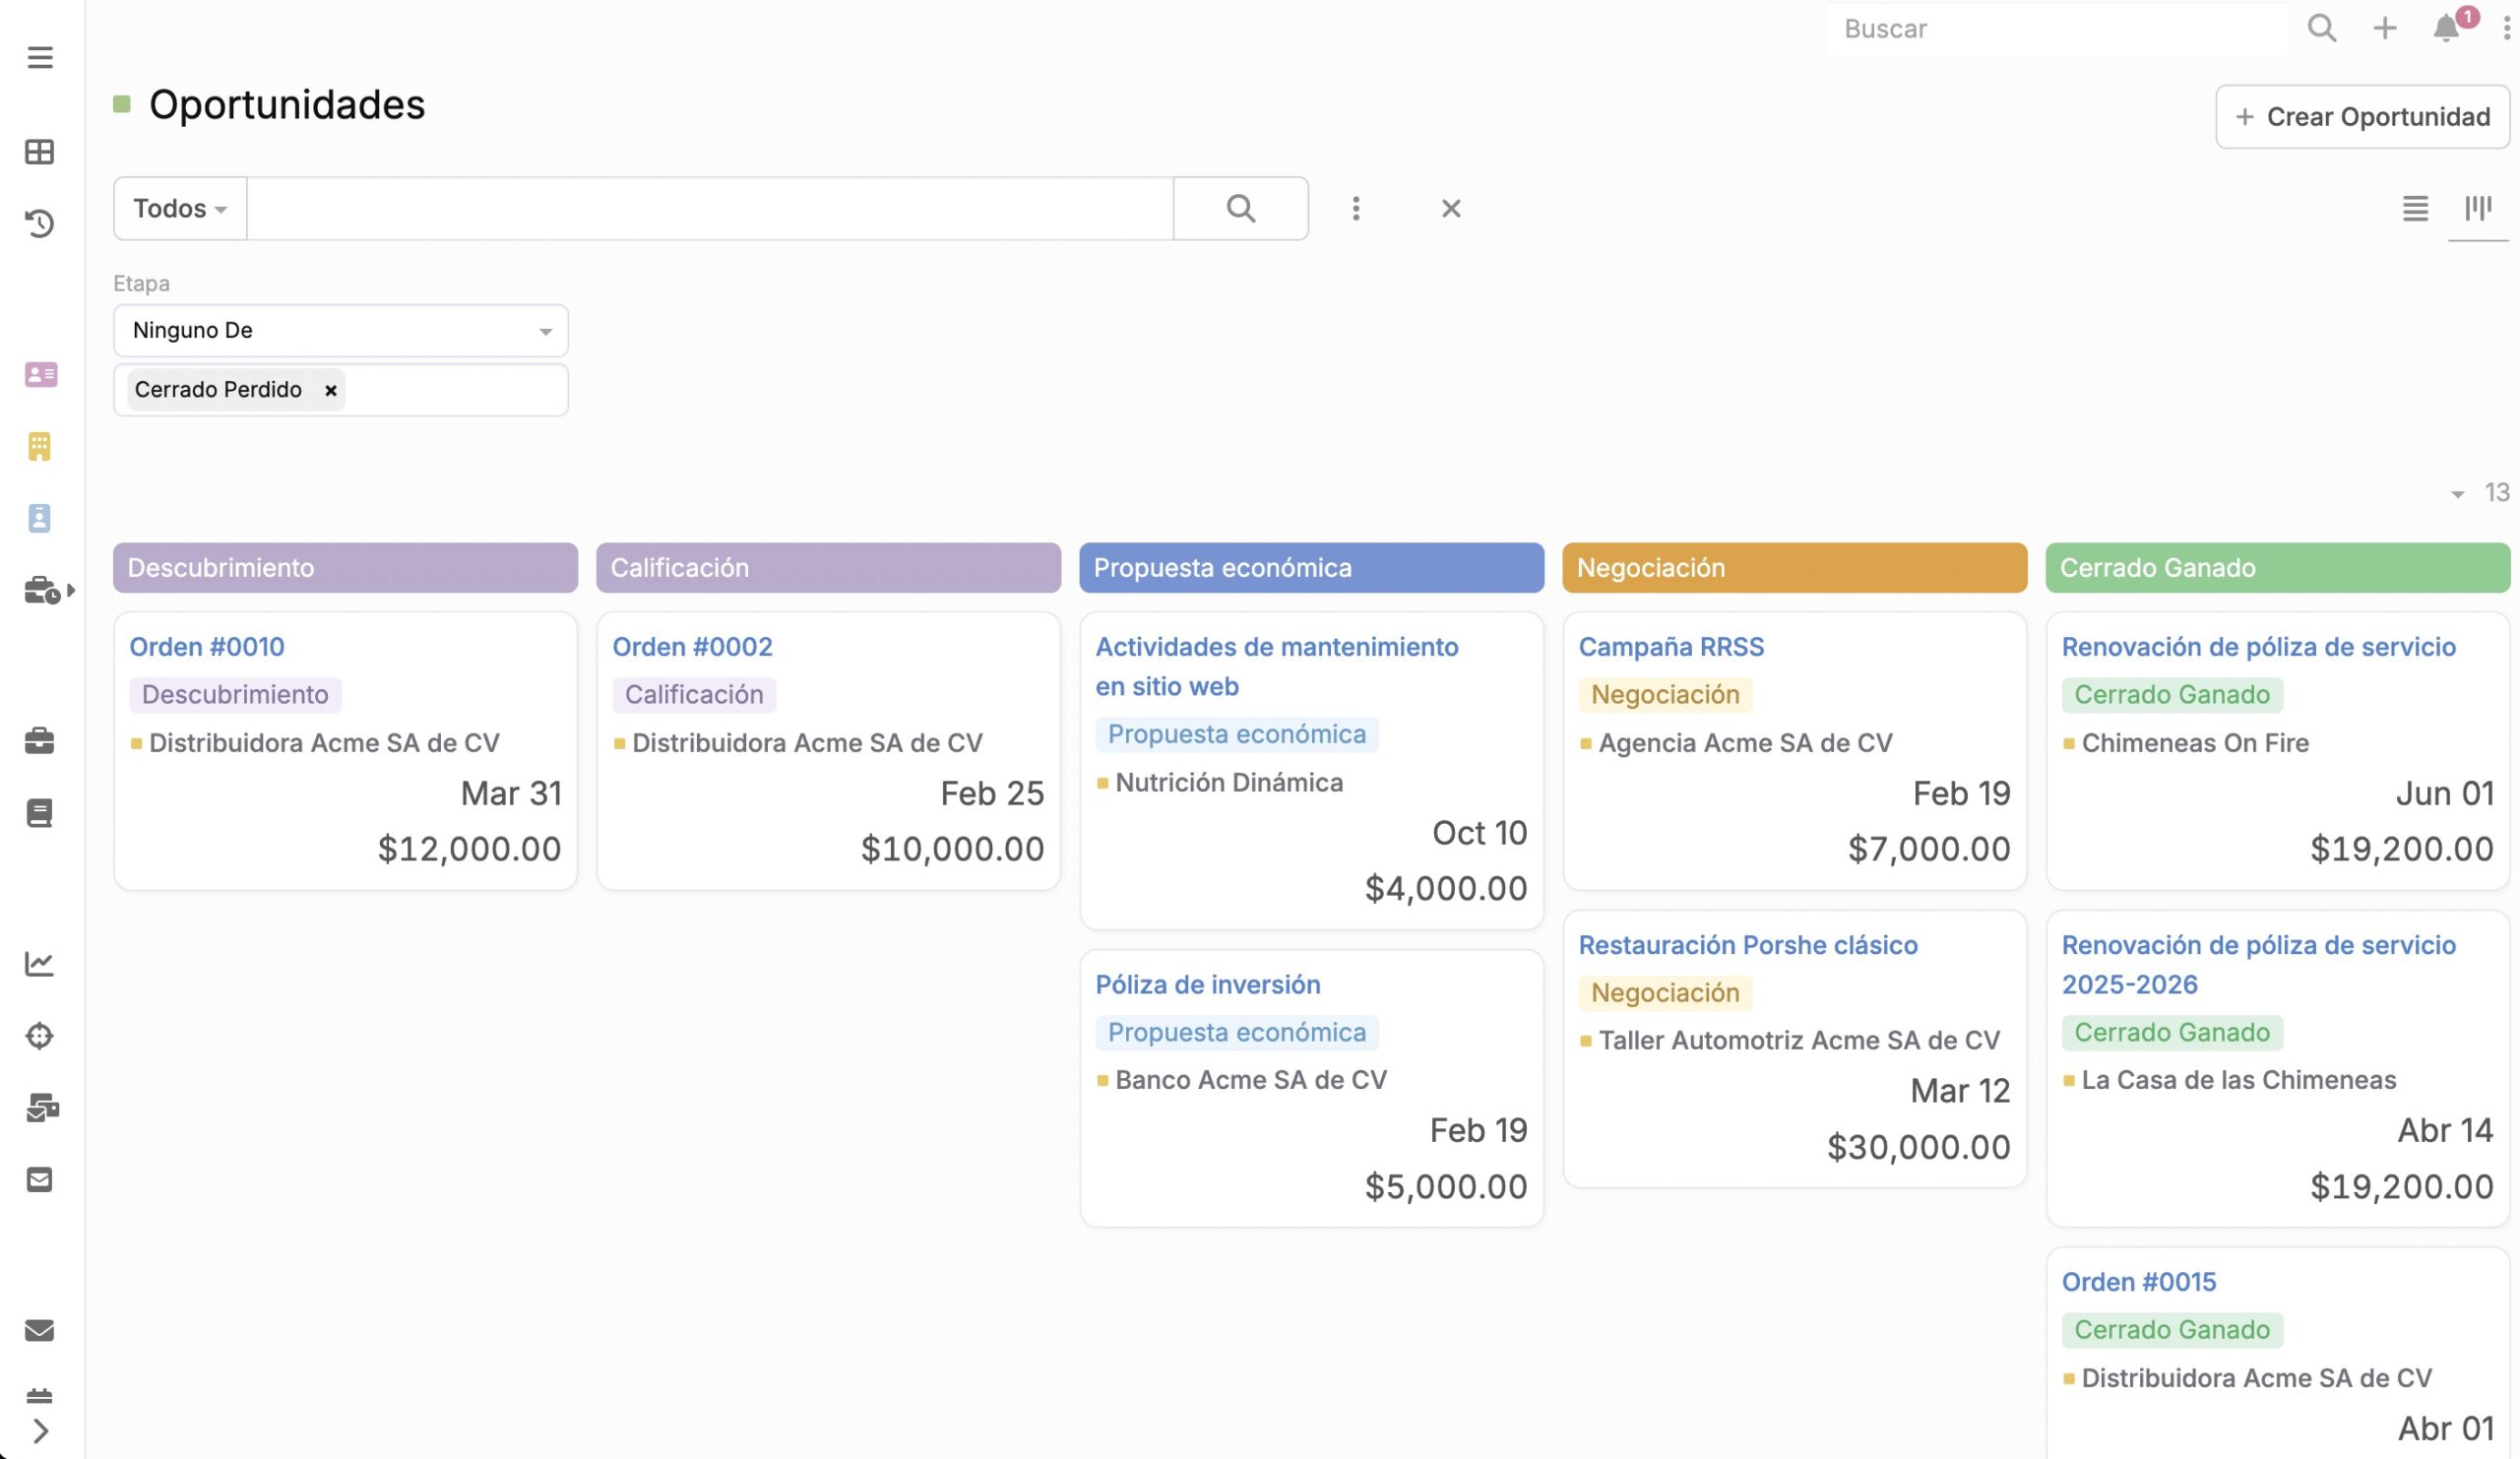Viewport: 2520px width, 1459px height.
Task: Open the pink contacts card icon
Action: pos(41,374)
